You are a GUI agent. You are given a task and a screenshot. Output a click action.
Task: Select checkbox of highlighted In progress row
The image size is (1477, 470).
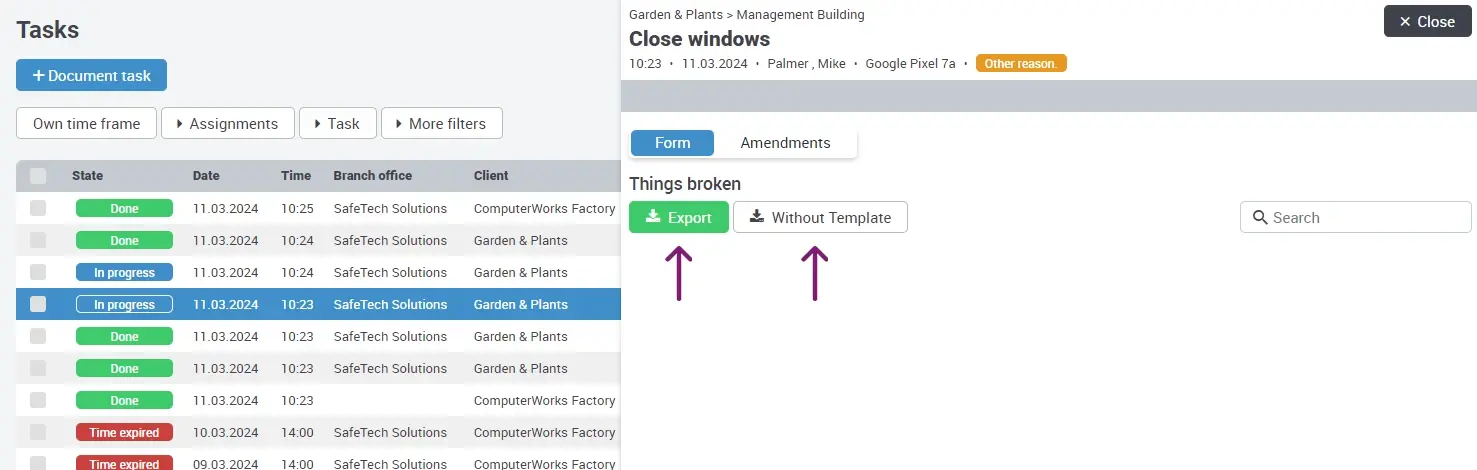click(x=38, y=305)
